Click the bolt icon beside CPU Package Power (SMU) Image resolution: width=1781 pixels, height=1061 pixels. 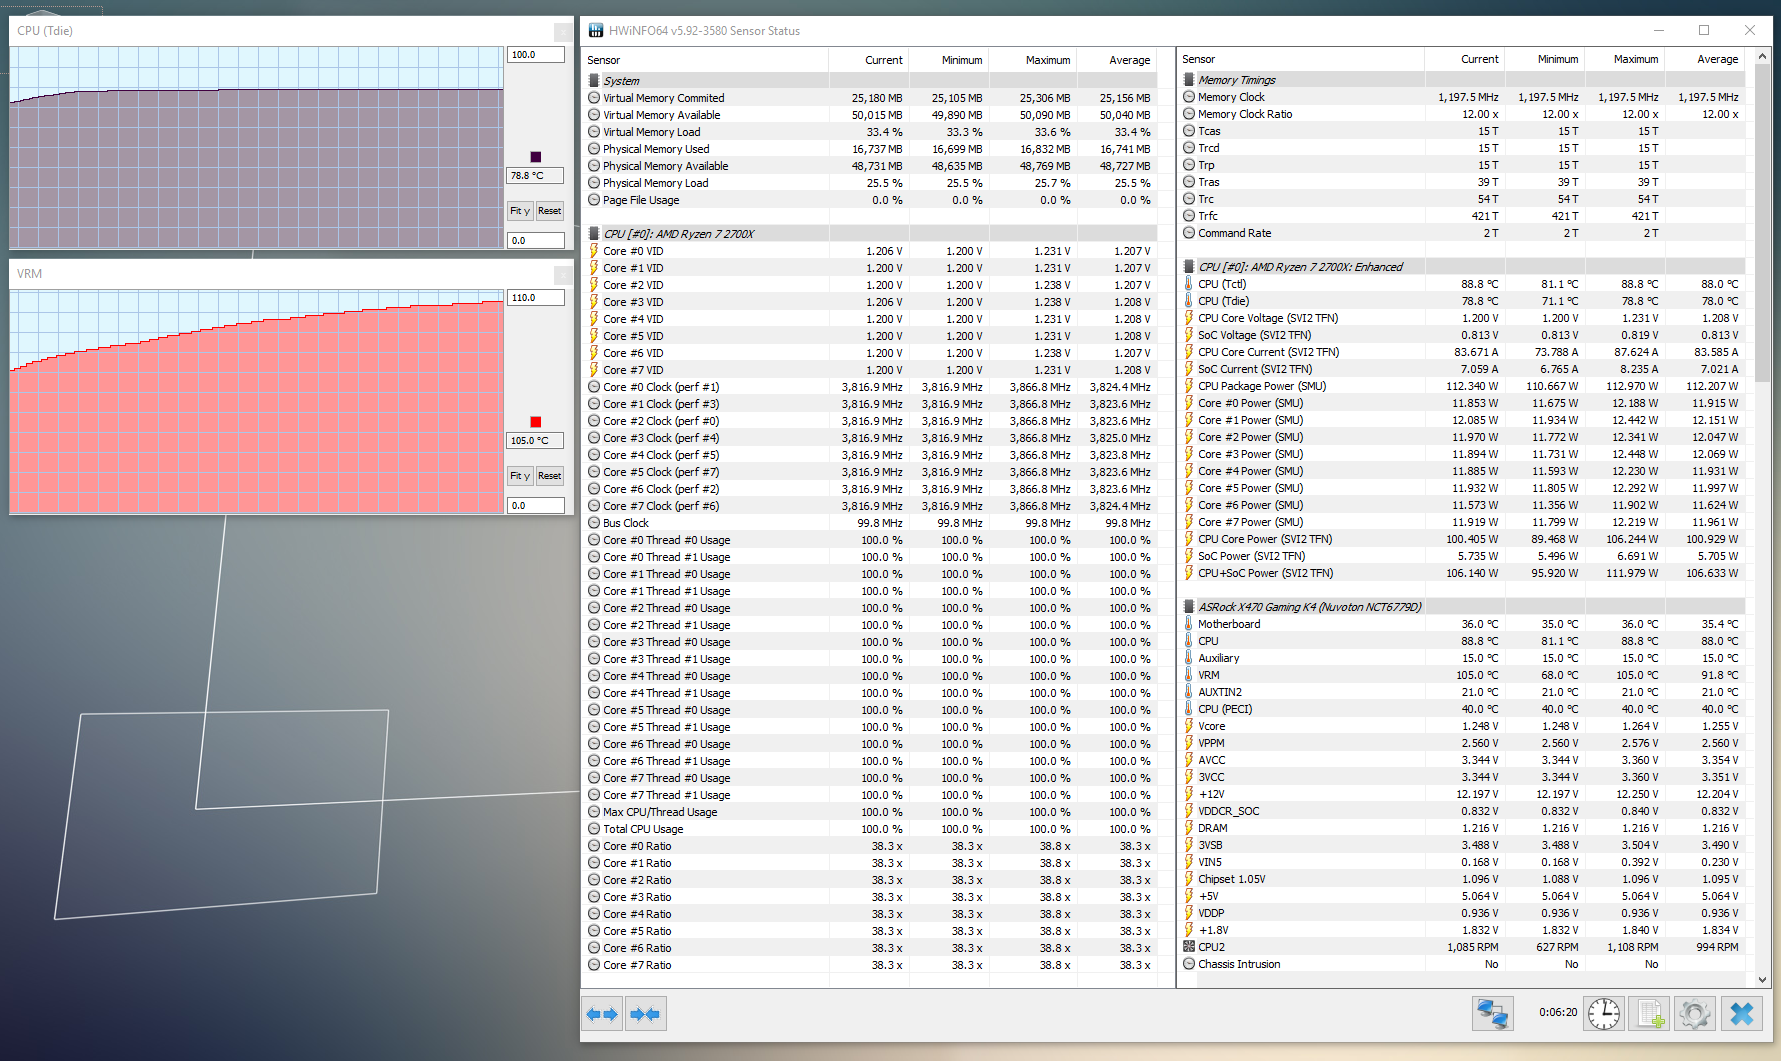click(1189, 386)
